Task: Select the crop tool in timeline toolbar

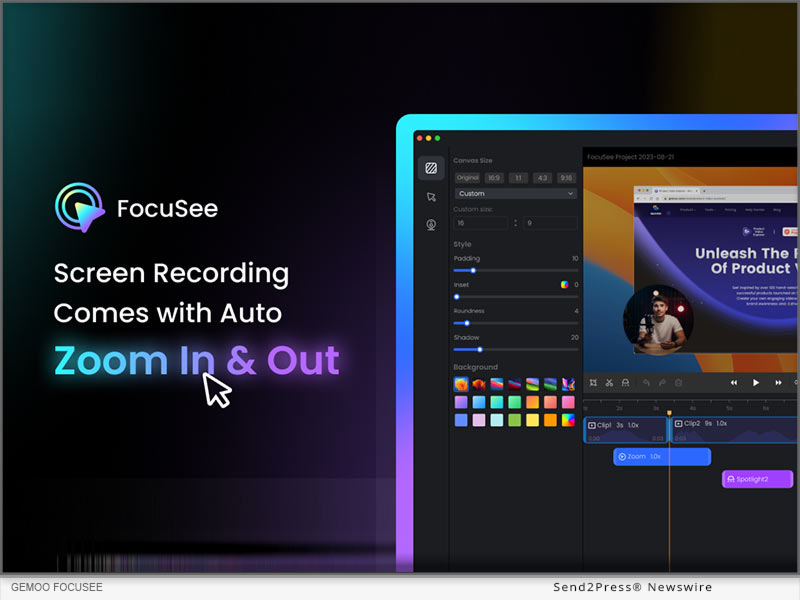Action: coord(594,382)
